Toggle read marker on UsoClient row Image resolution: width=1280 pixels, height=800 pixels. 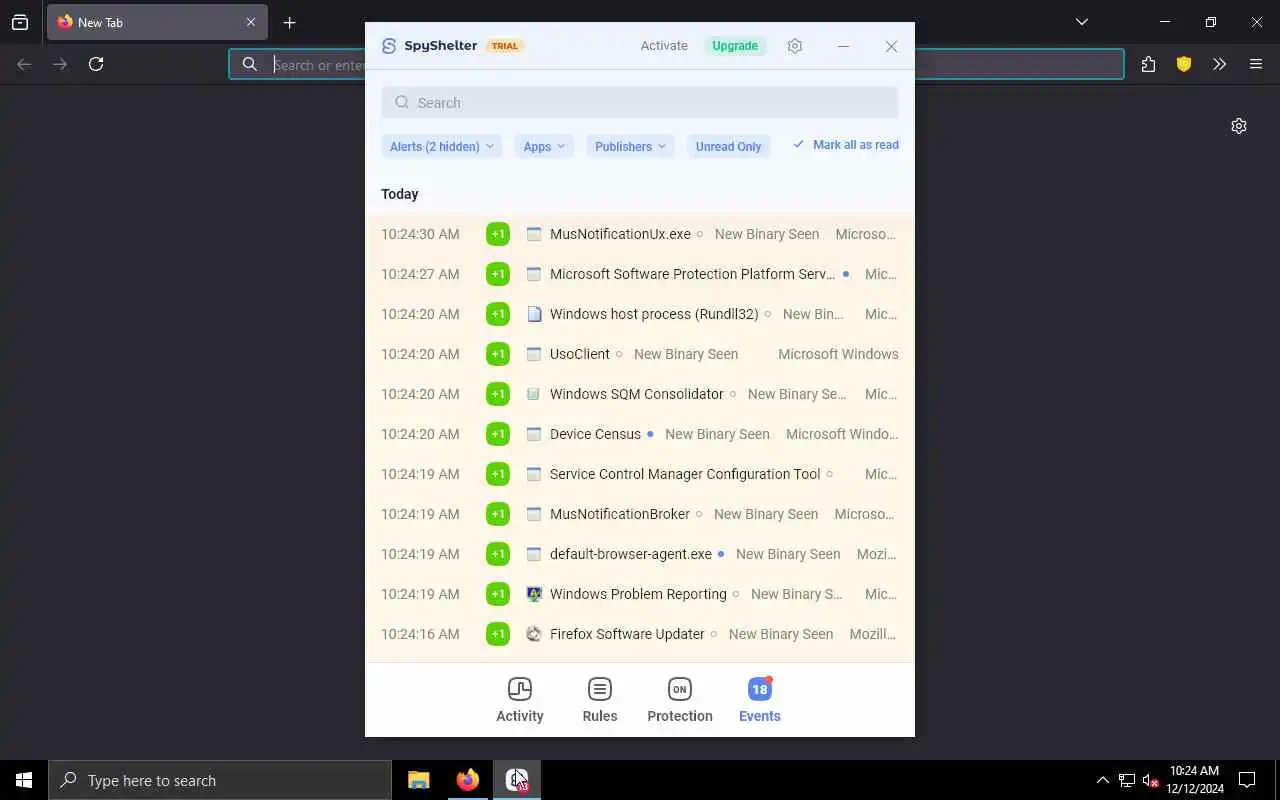coord(619,354)
